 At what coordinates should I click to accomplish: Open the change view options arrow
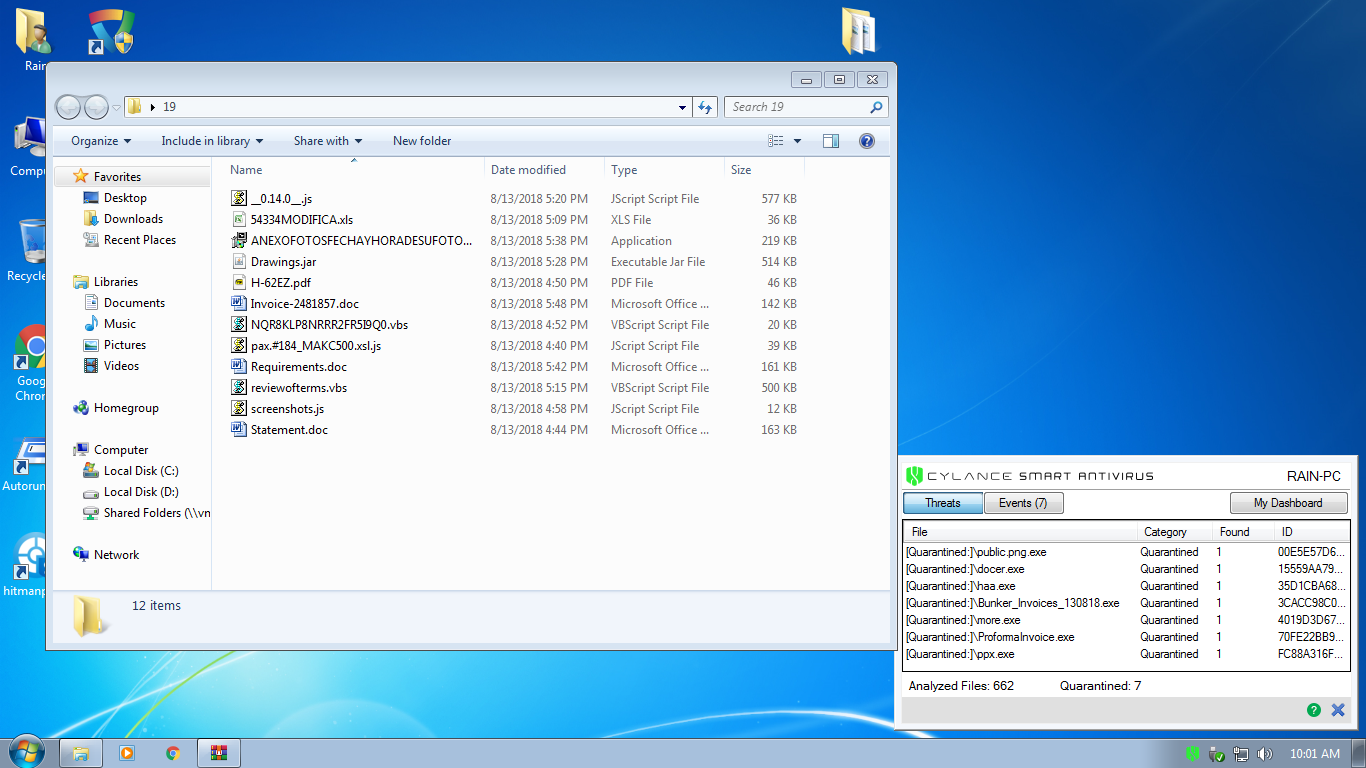pyautogui.click(x=797, y=141)
